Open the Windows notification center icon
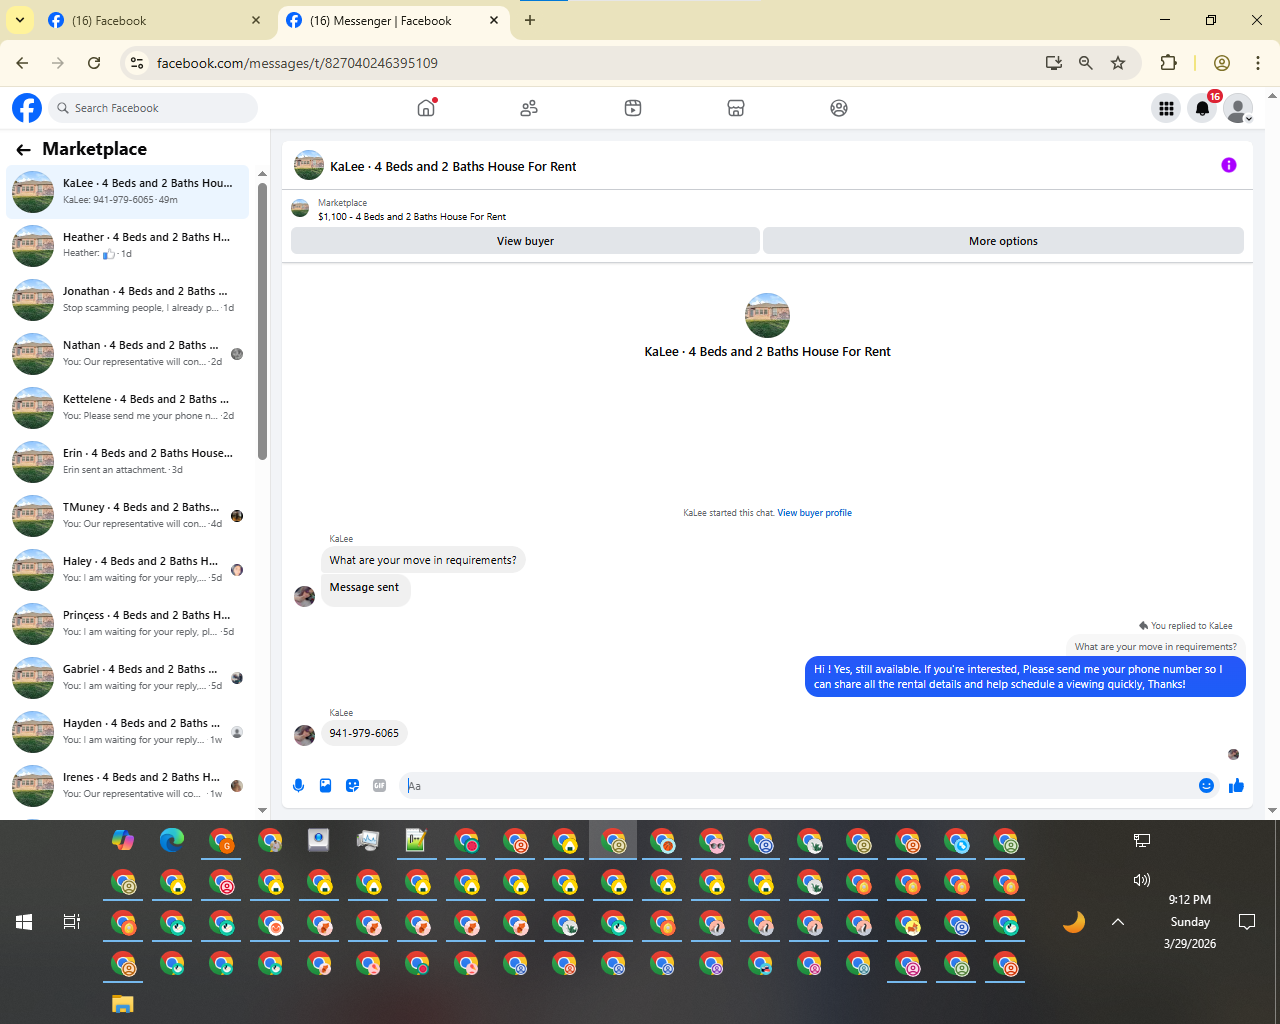1280x1024 pixels. 1247,922
